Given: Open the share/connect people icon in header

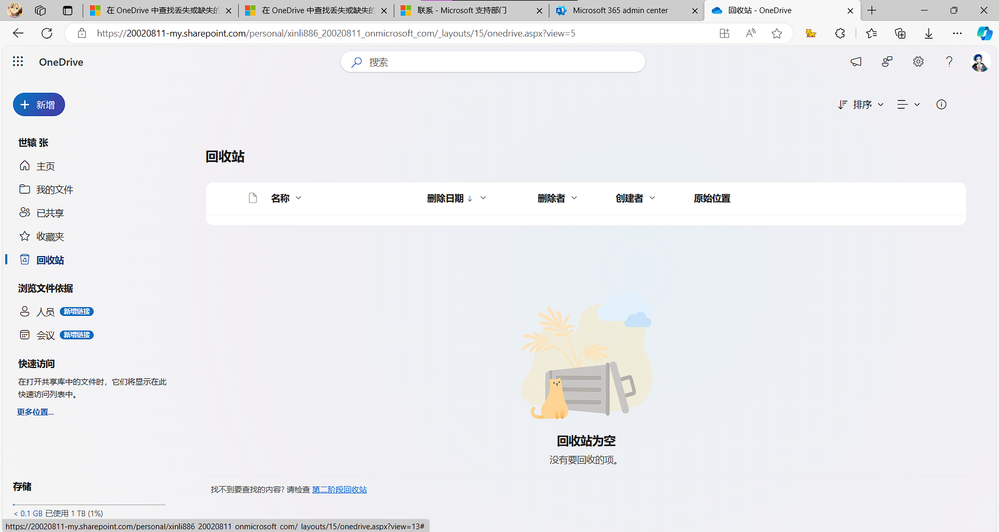Looking at the screenshot, I should 887,62.
